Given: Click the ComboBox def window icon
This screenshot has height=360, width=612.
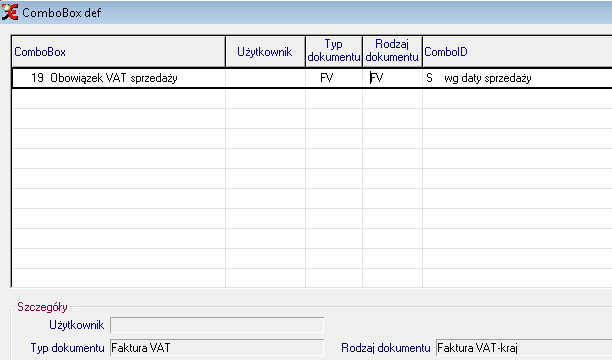Looking at the screenshot, I should [10, 12].
